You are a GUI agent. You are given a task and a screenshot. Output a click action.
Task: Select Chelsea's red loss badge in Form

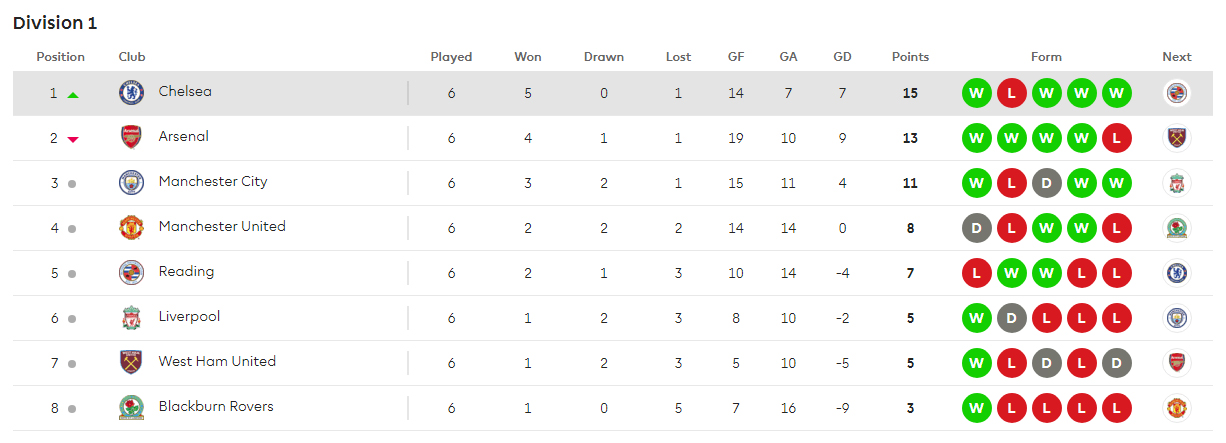pyautogui.click(x=1011, y=93)
